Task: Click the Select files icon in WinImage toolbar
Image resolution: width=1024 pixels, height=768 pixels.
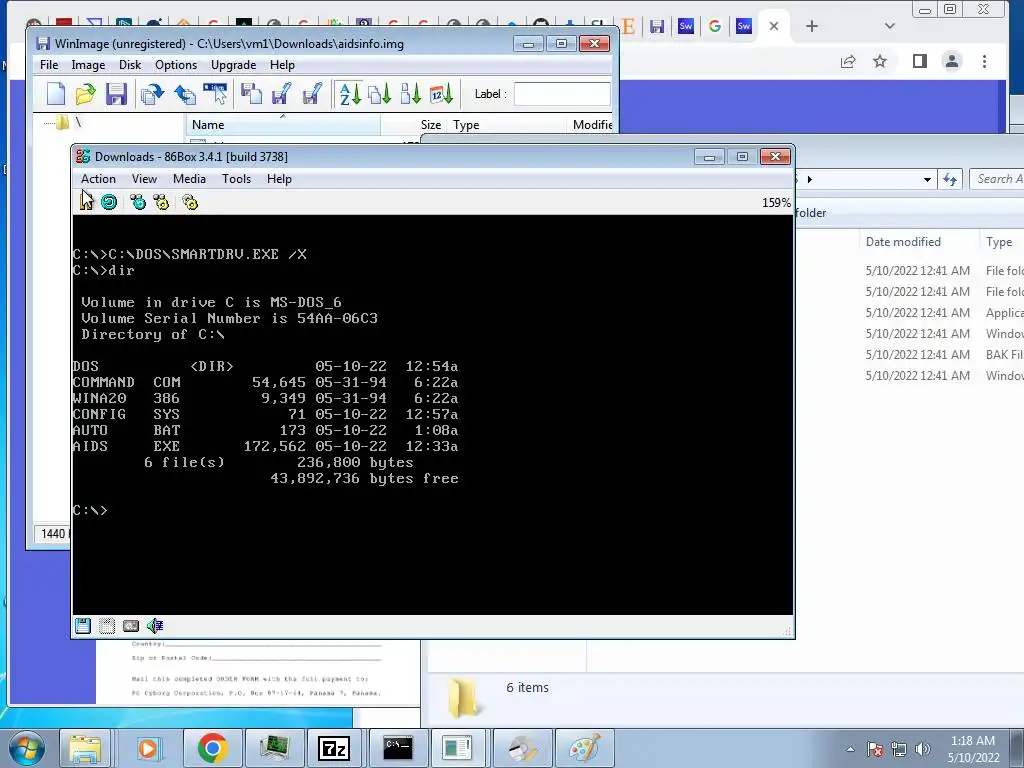Action: [216, 94]
